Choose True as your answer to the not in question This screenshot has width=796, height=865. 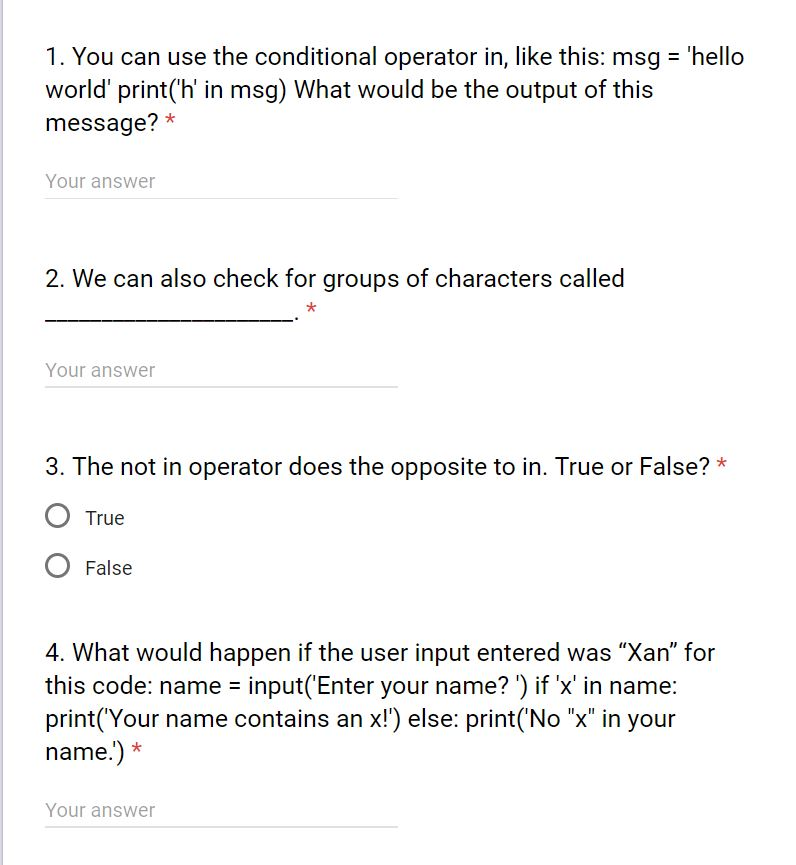(59, 517)
